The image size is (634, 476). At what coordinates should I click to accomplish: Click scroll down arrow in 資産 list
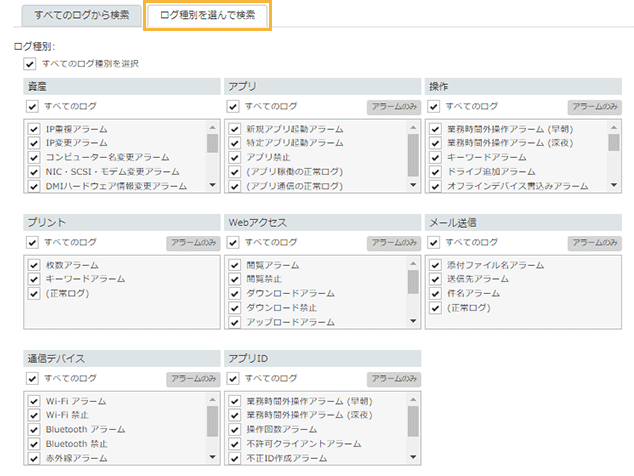pos(212,185)
